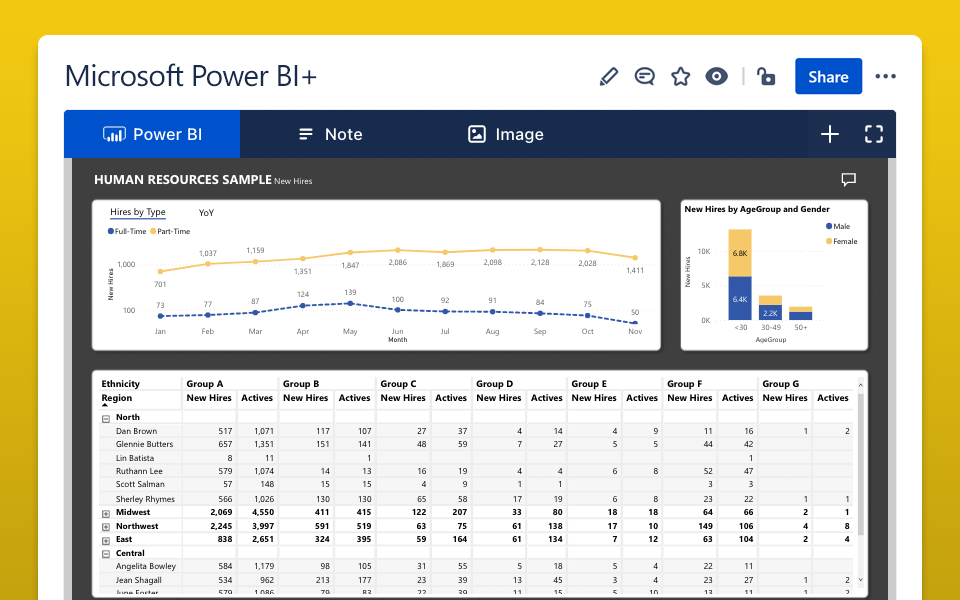Collapse the North region row
Screen dimensions: 960x600
point(106,419)
